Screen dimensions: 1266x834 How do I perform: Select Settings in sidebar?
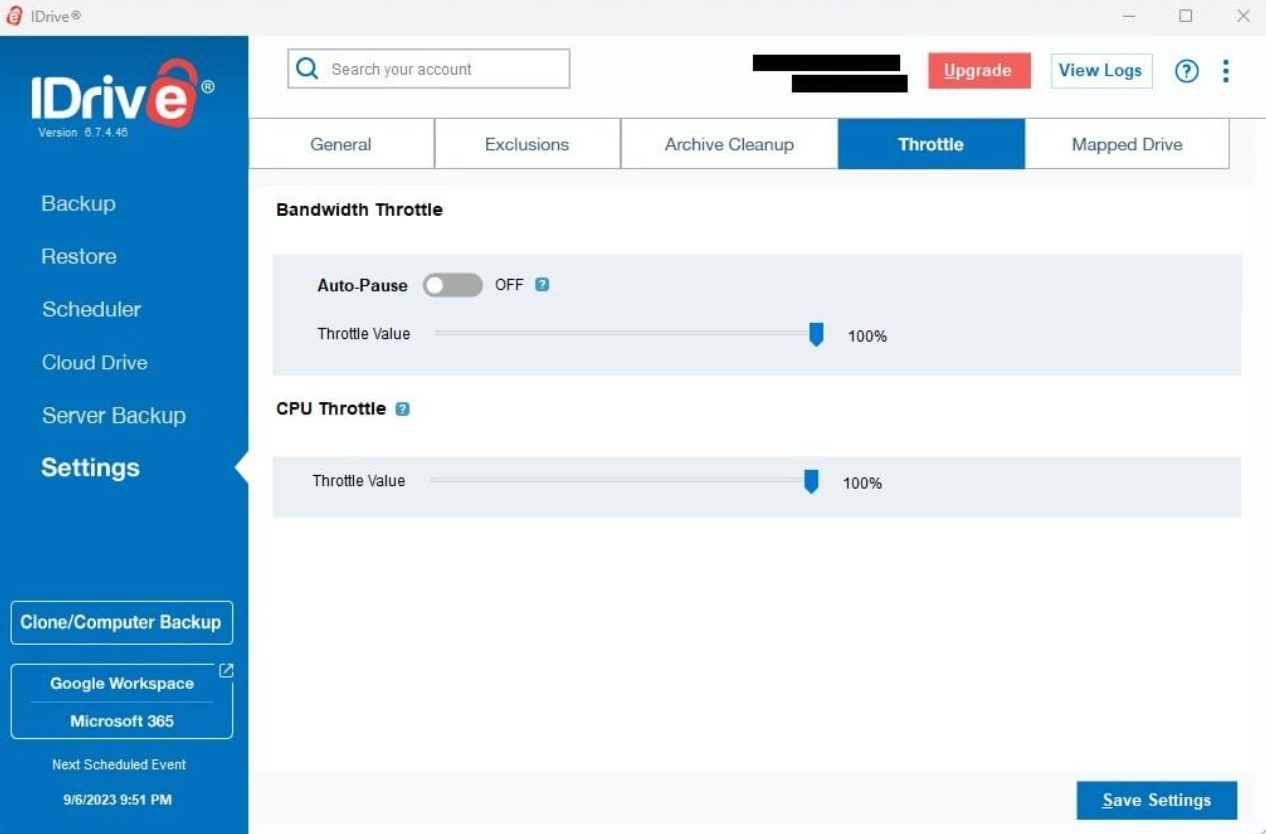click(x=90, y=468)
